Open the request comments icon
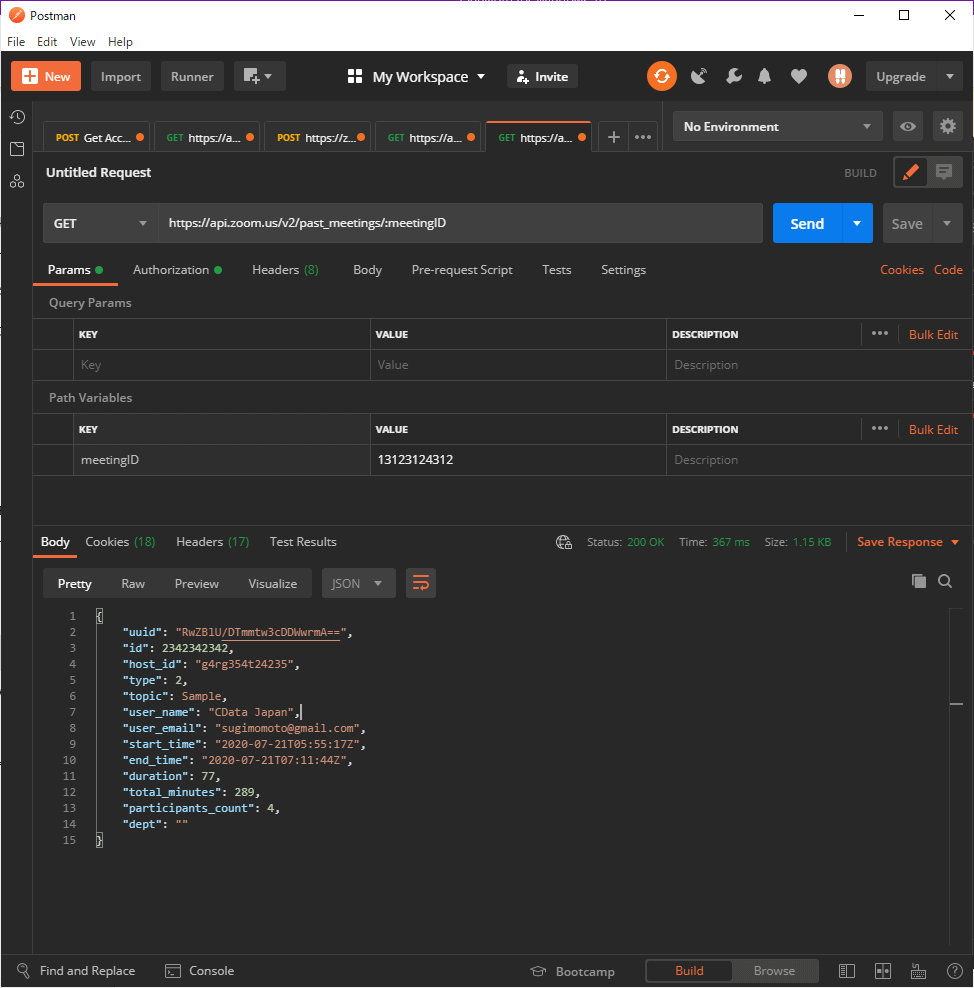This screenshot has height=988, width=974. pyautogui.click(x=944, y=172)
